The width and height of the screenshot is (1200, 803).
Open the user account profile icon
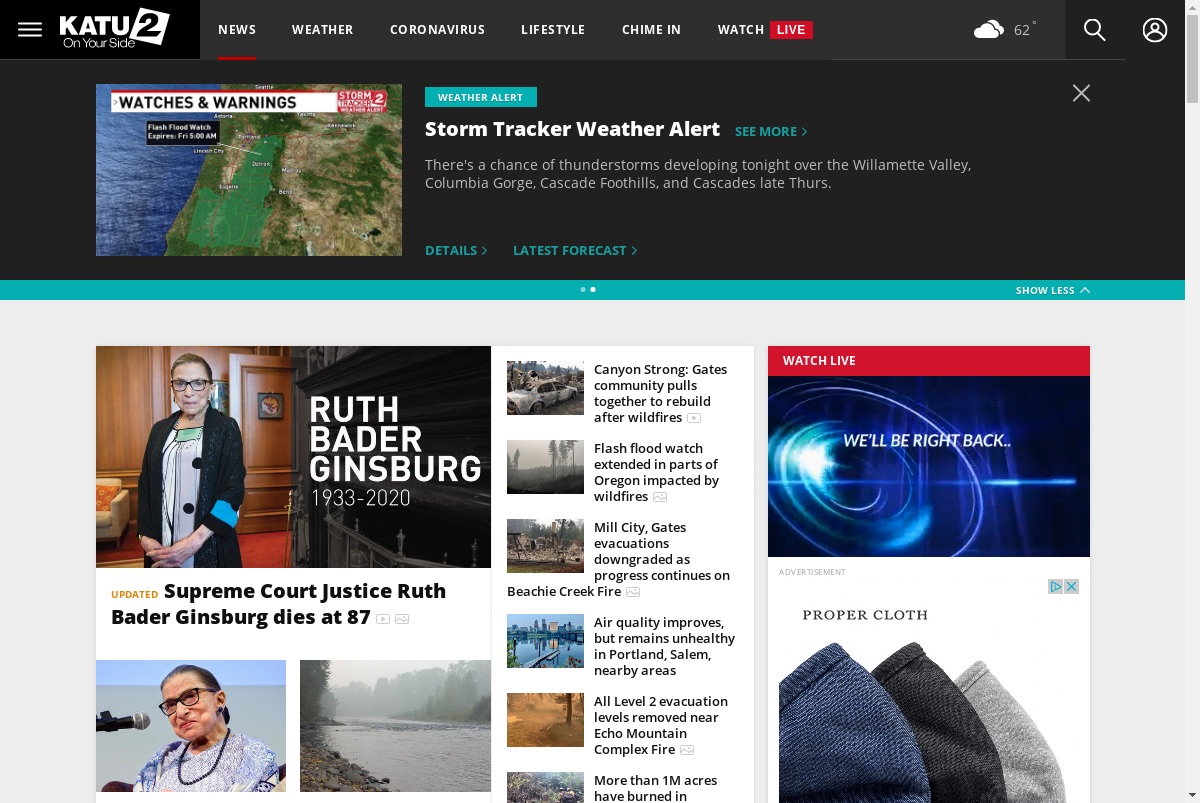(1155, 30)
